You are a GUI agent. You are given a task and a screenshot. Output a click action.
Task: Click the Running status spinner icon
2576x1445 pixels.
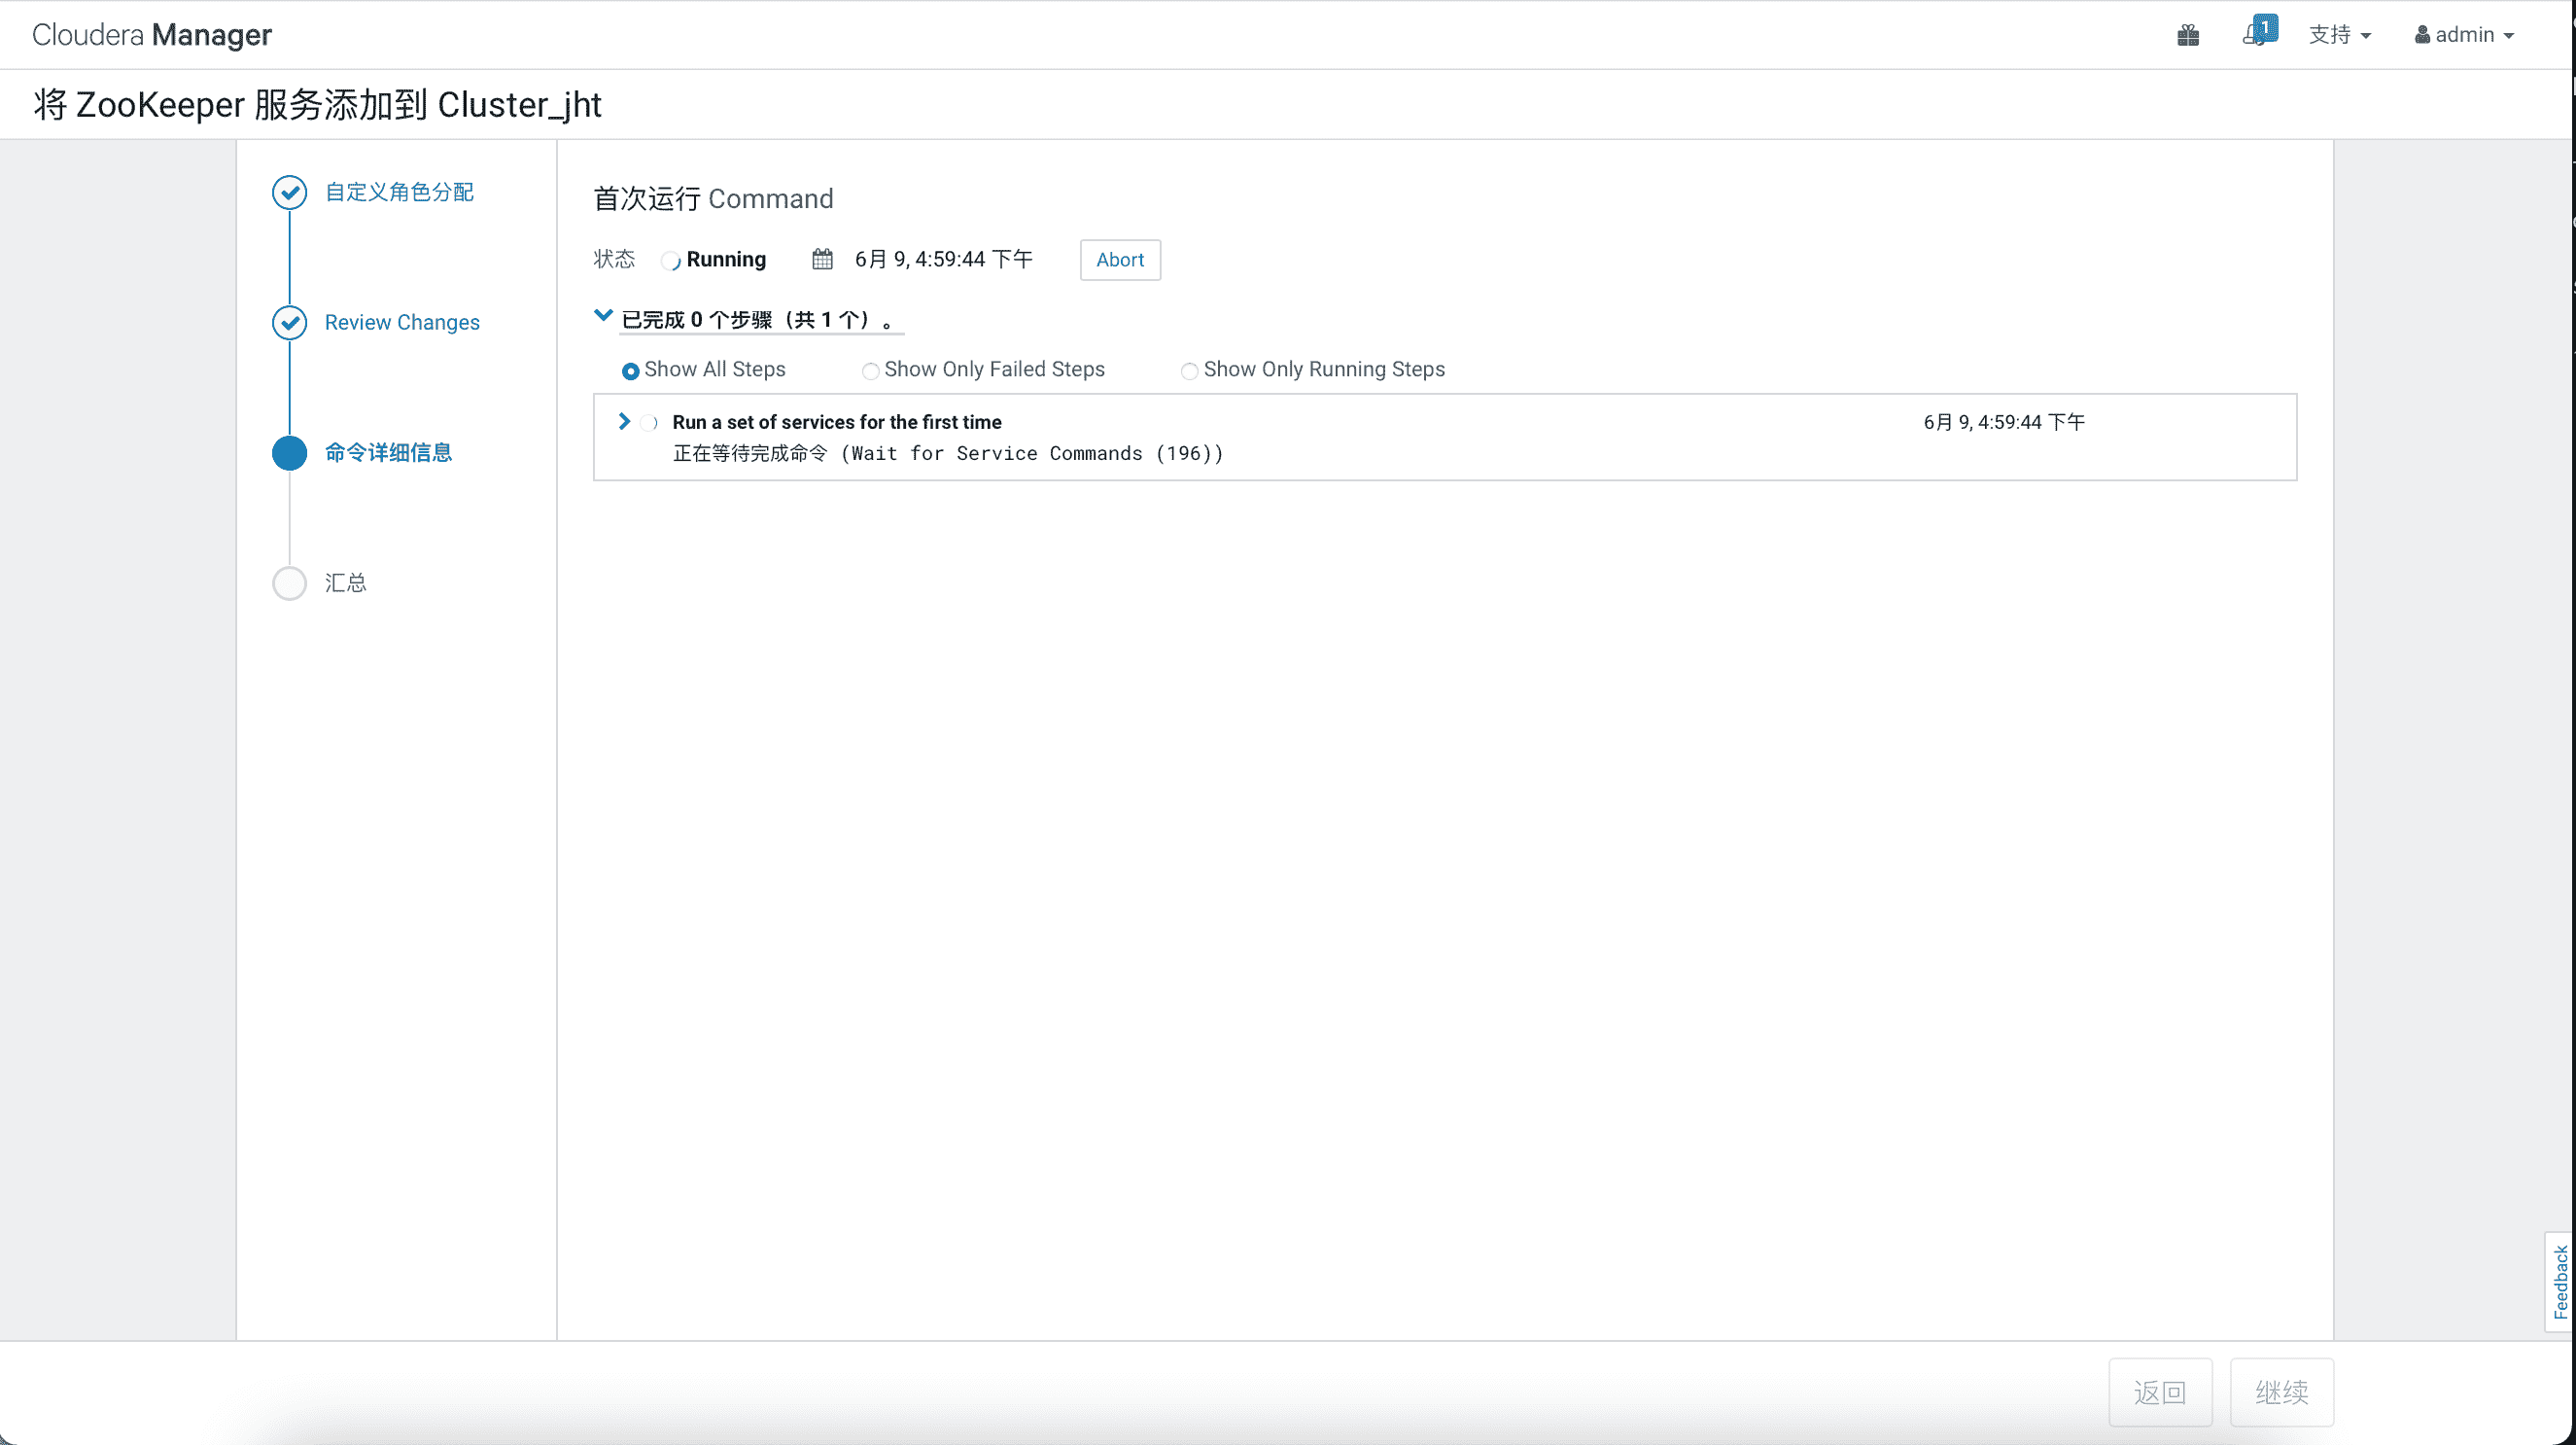coord(671,260)
